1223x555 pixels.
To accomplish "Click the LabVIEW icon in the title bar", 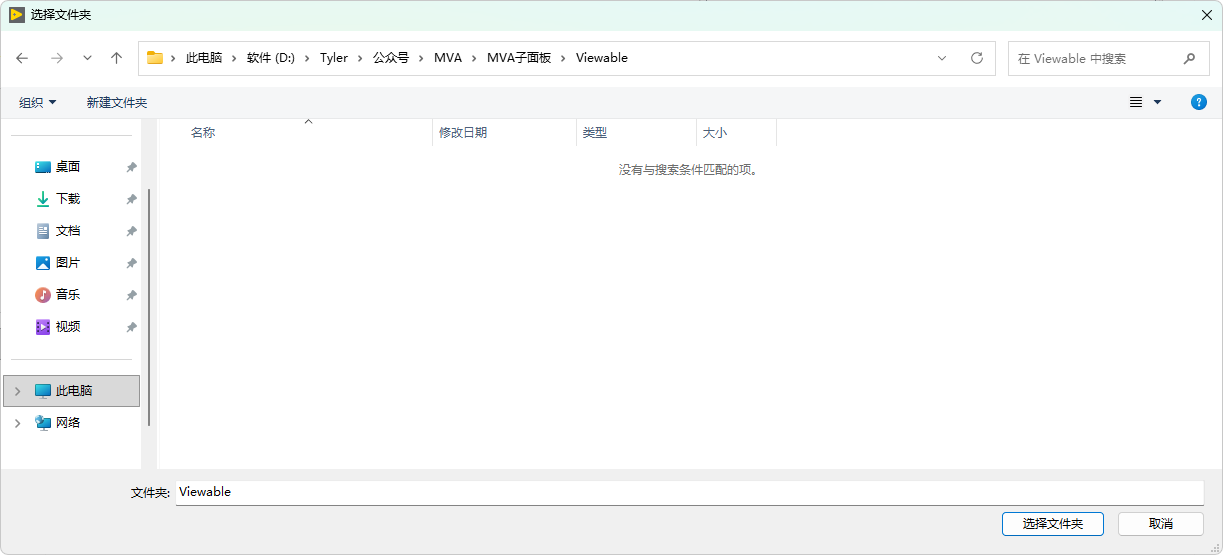I will 17,15.
